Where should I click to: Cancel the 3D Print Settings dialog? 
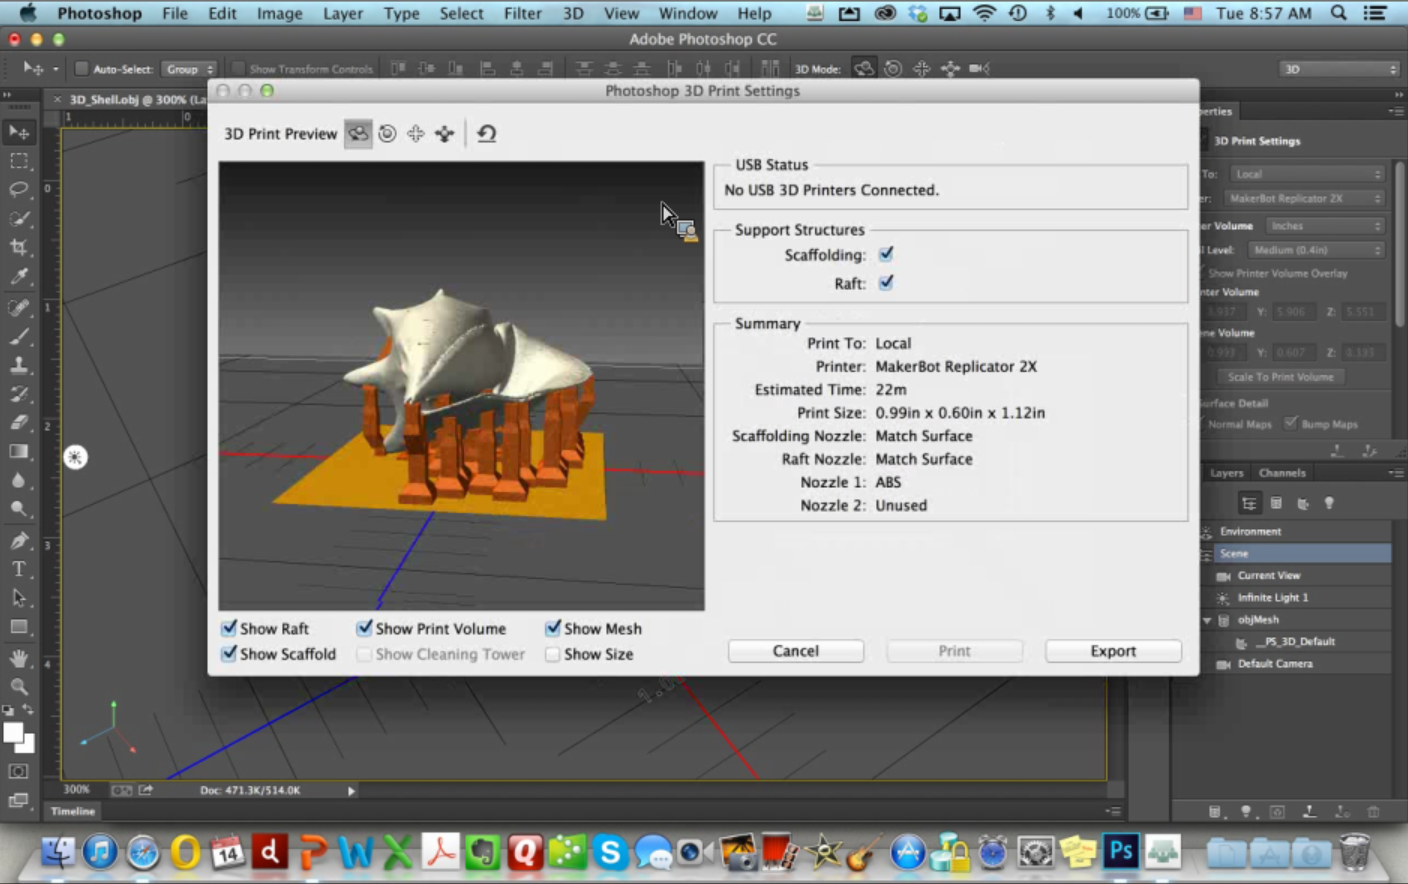pos(795,651)
